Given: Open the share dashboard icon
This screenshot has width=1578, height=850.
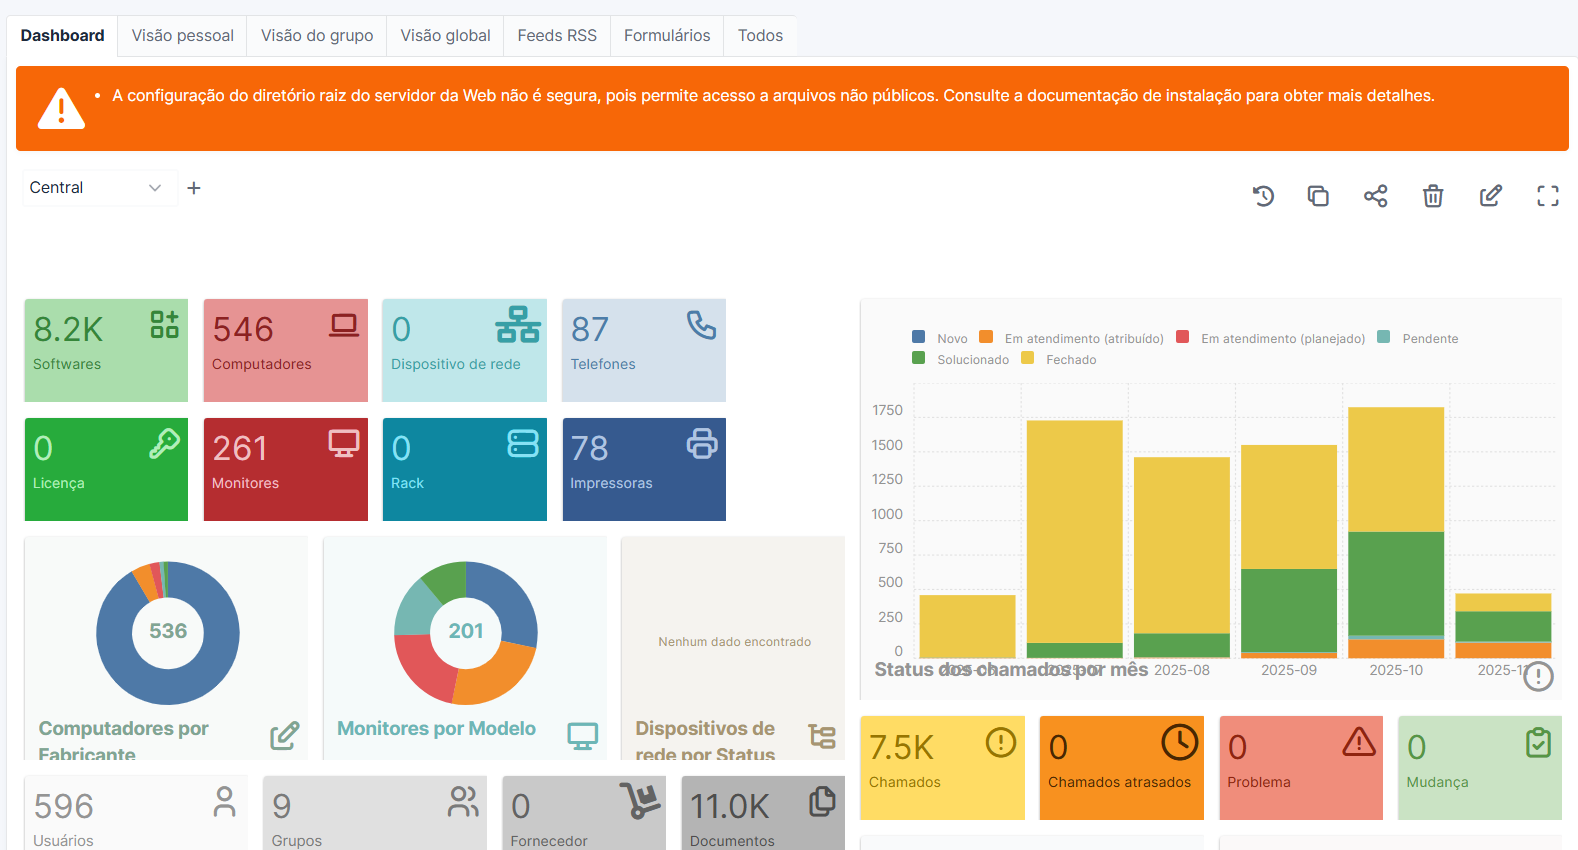Looking at the screenshot, I should (1375, 196).
